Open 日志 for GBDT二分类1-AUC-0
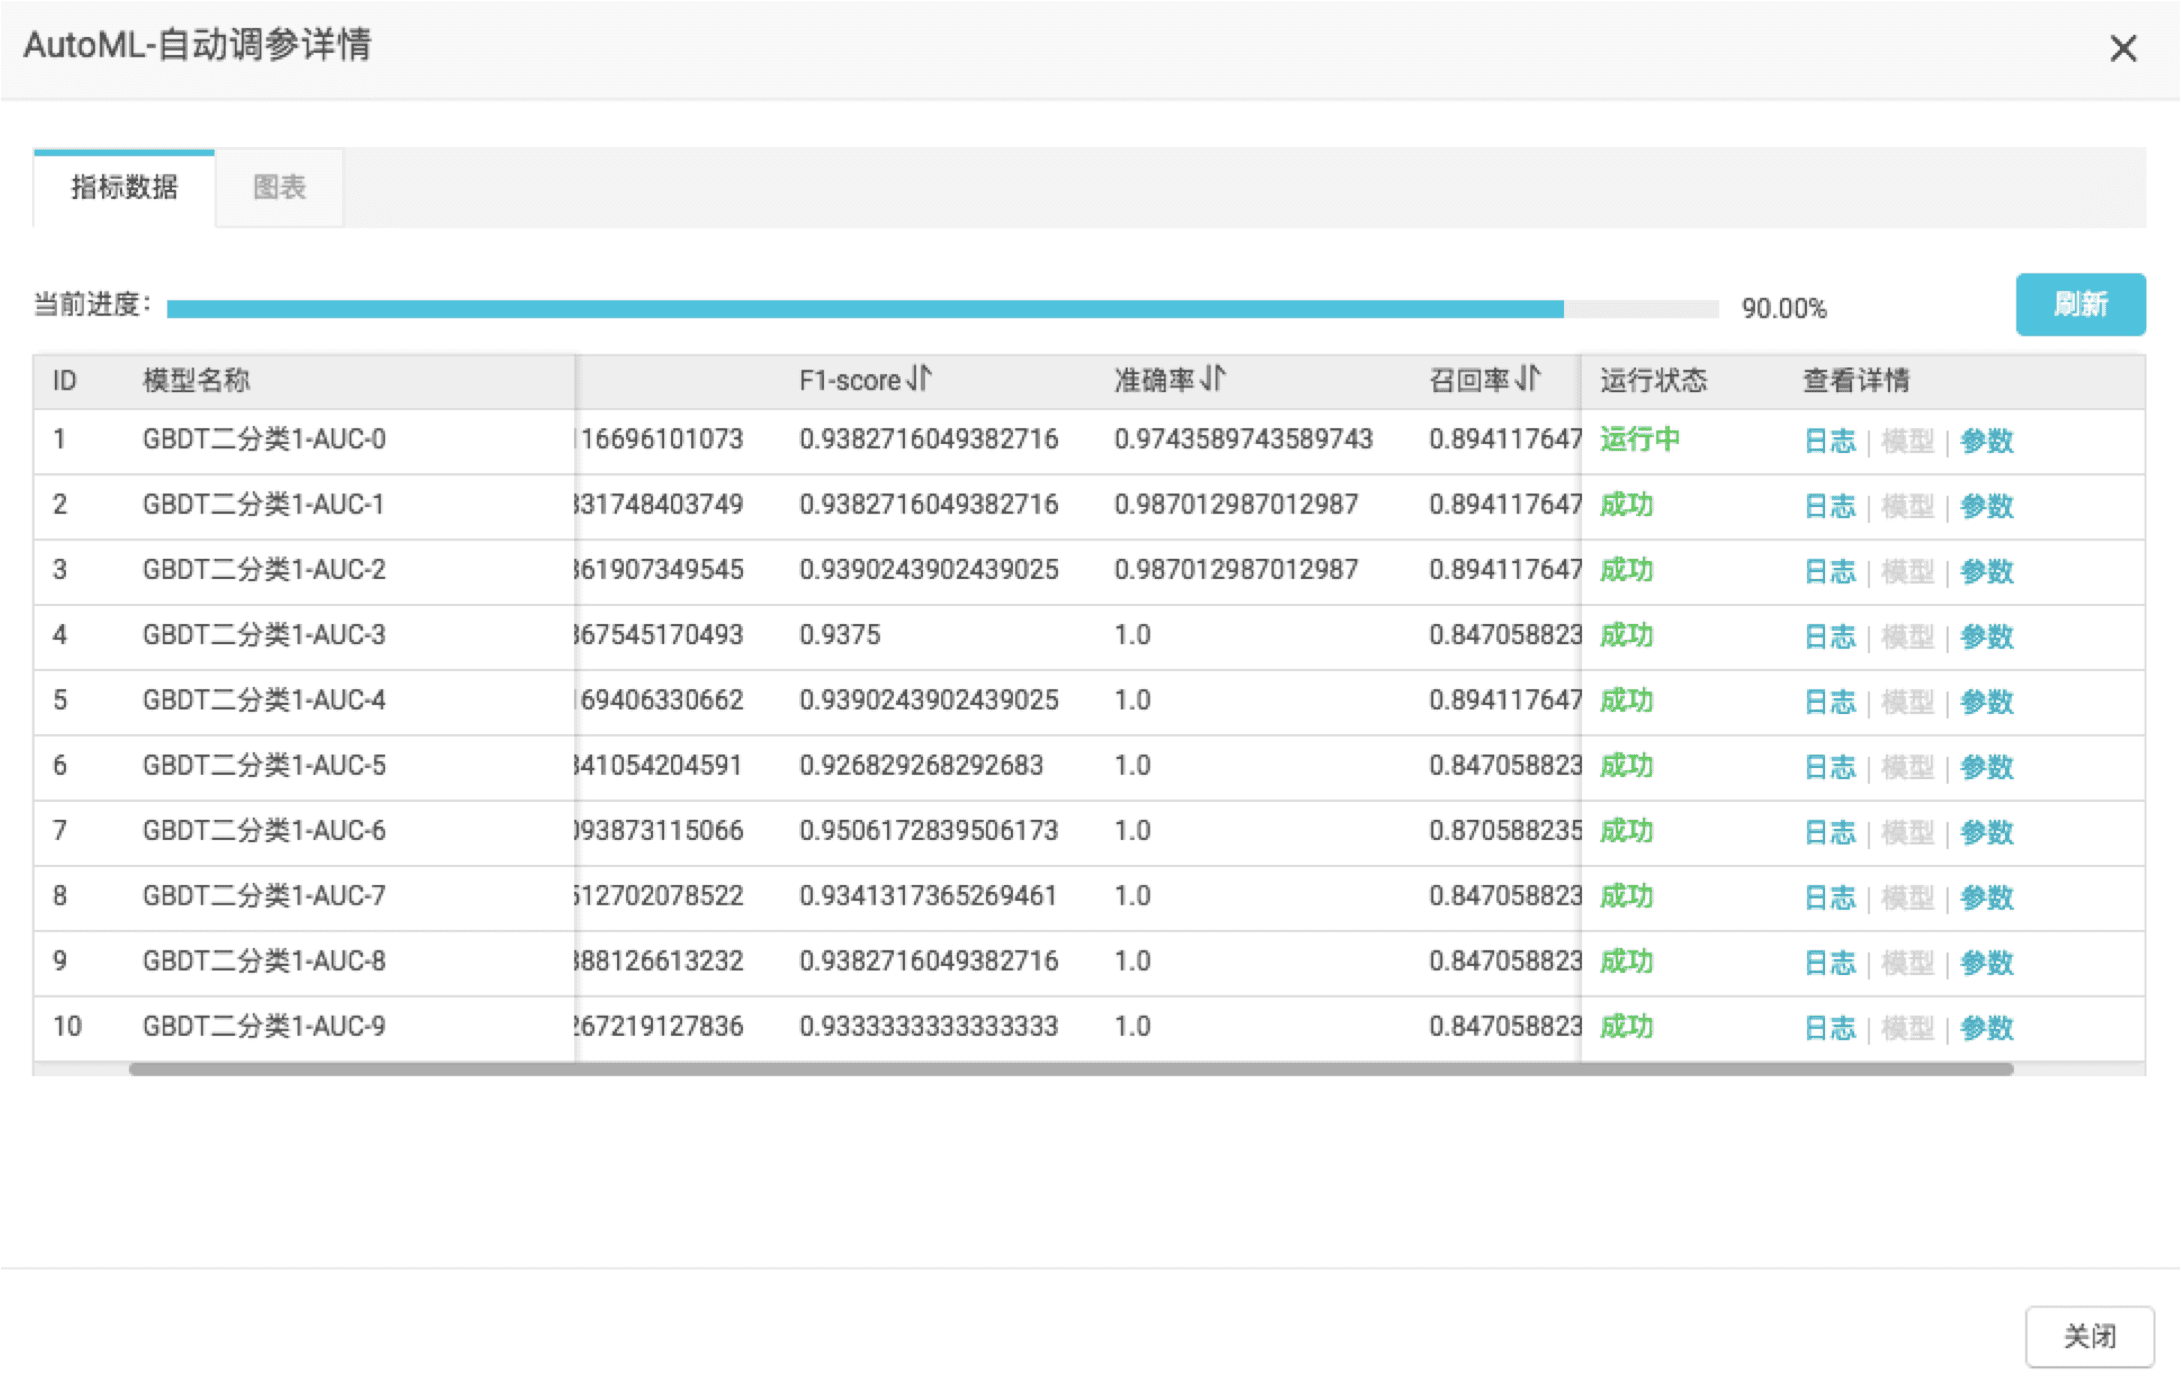This screenshot has height=1398, width=2181. 1829,441
